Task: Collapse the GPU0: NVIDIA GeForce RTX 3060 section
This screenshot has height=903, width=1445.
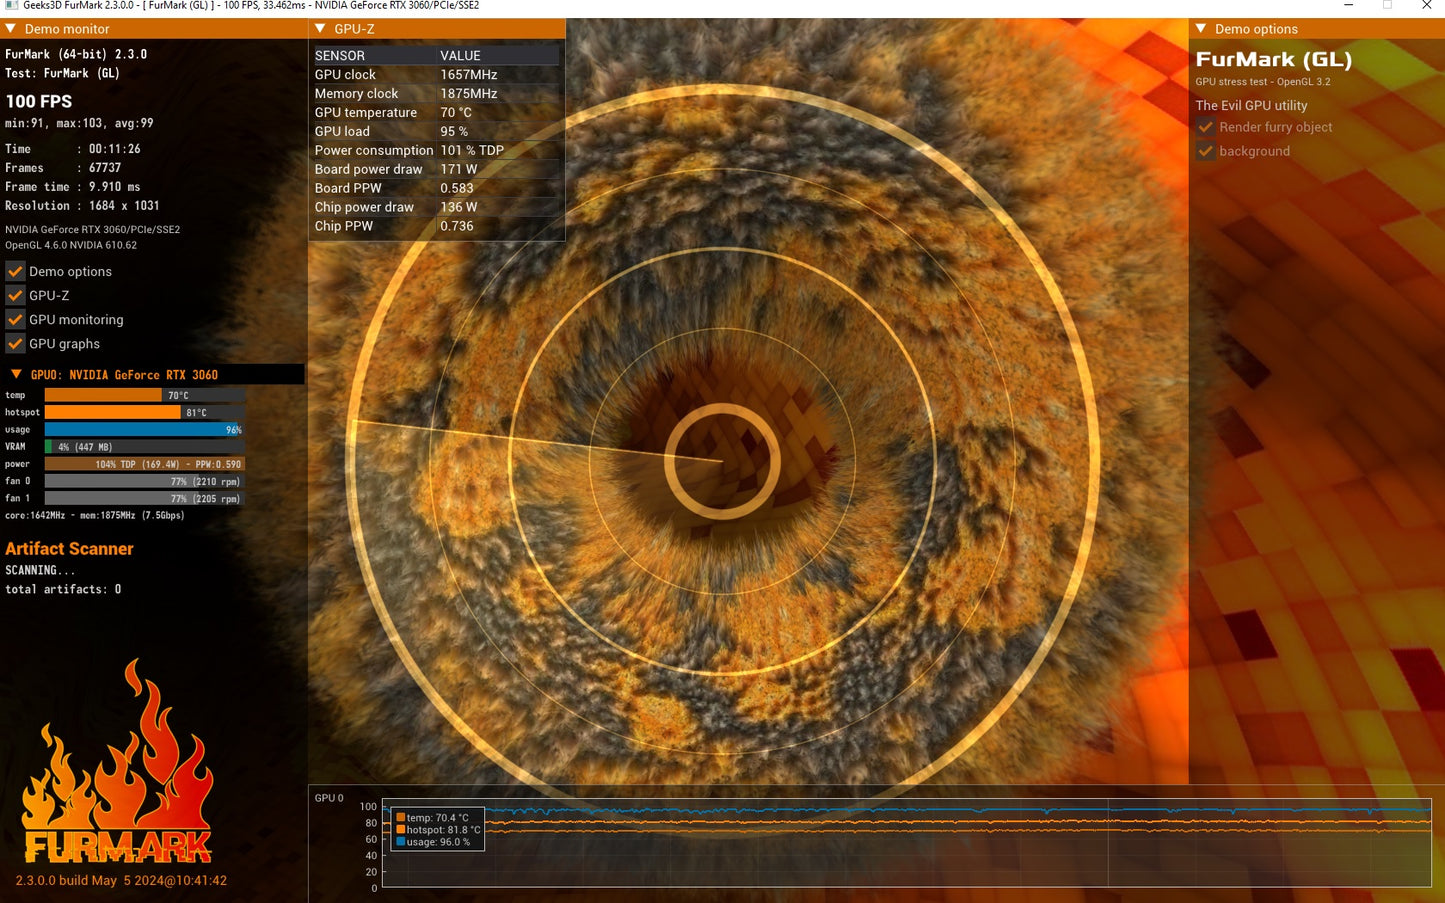Action: pos(16,375)
